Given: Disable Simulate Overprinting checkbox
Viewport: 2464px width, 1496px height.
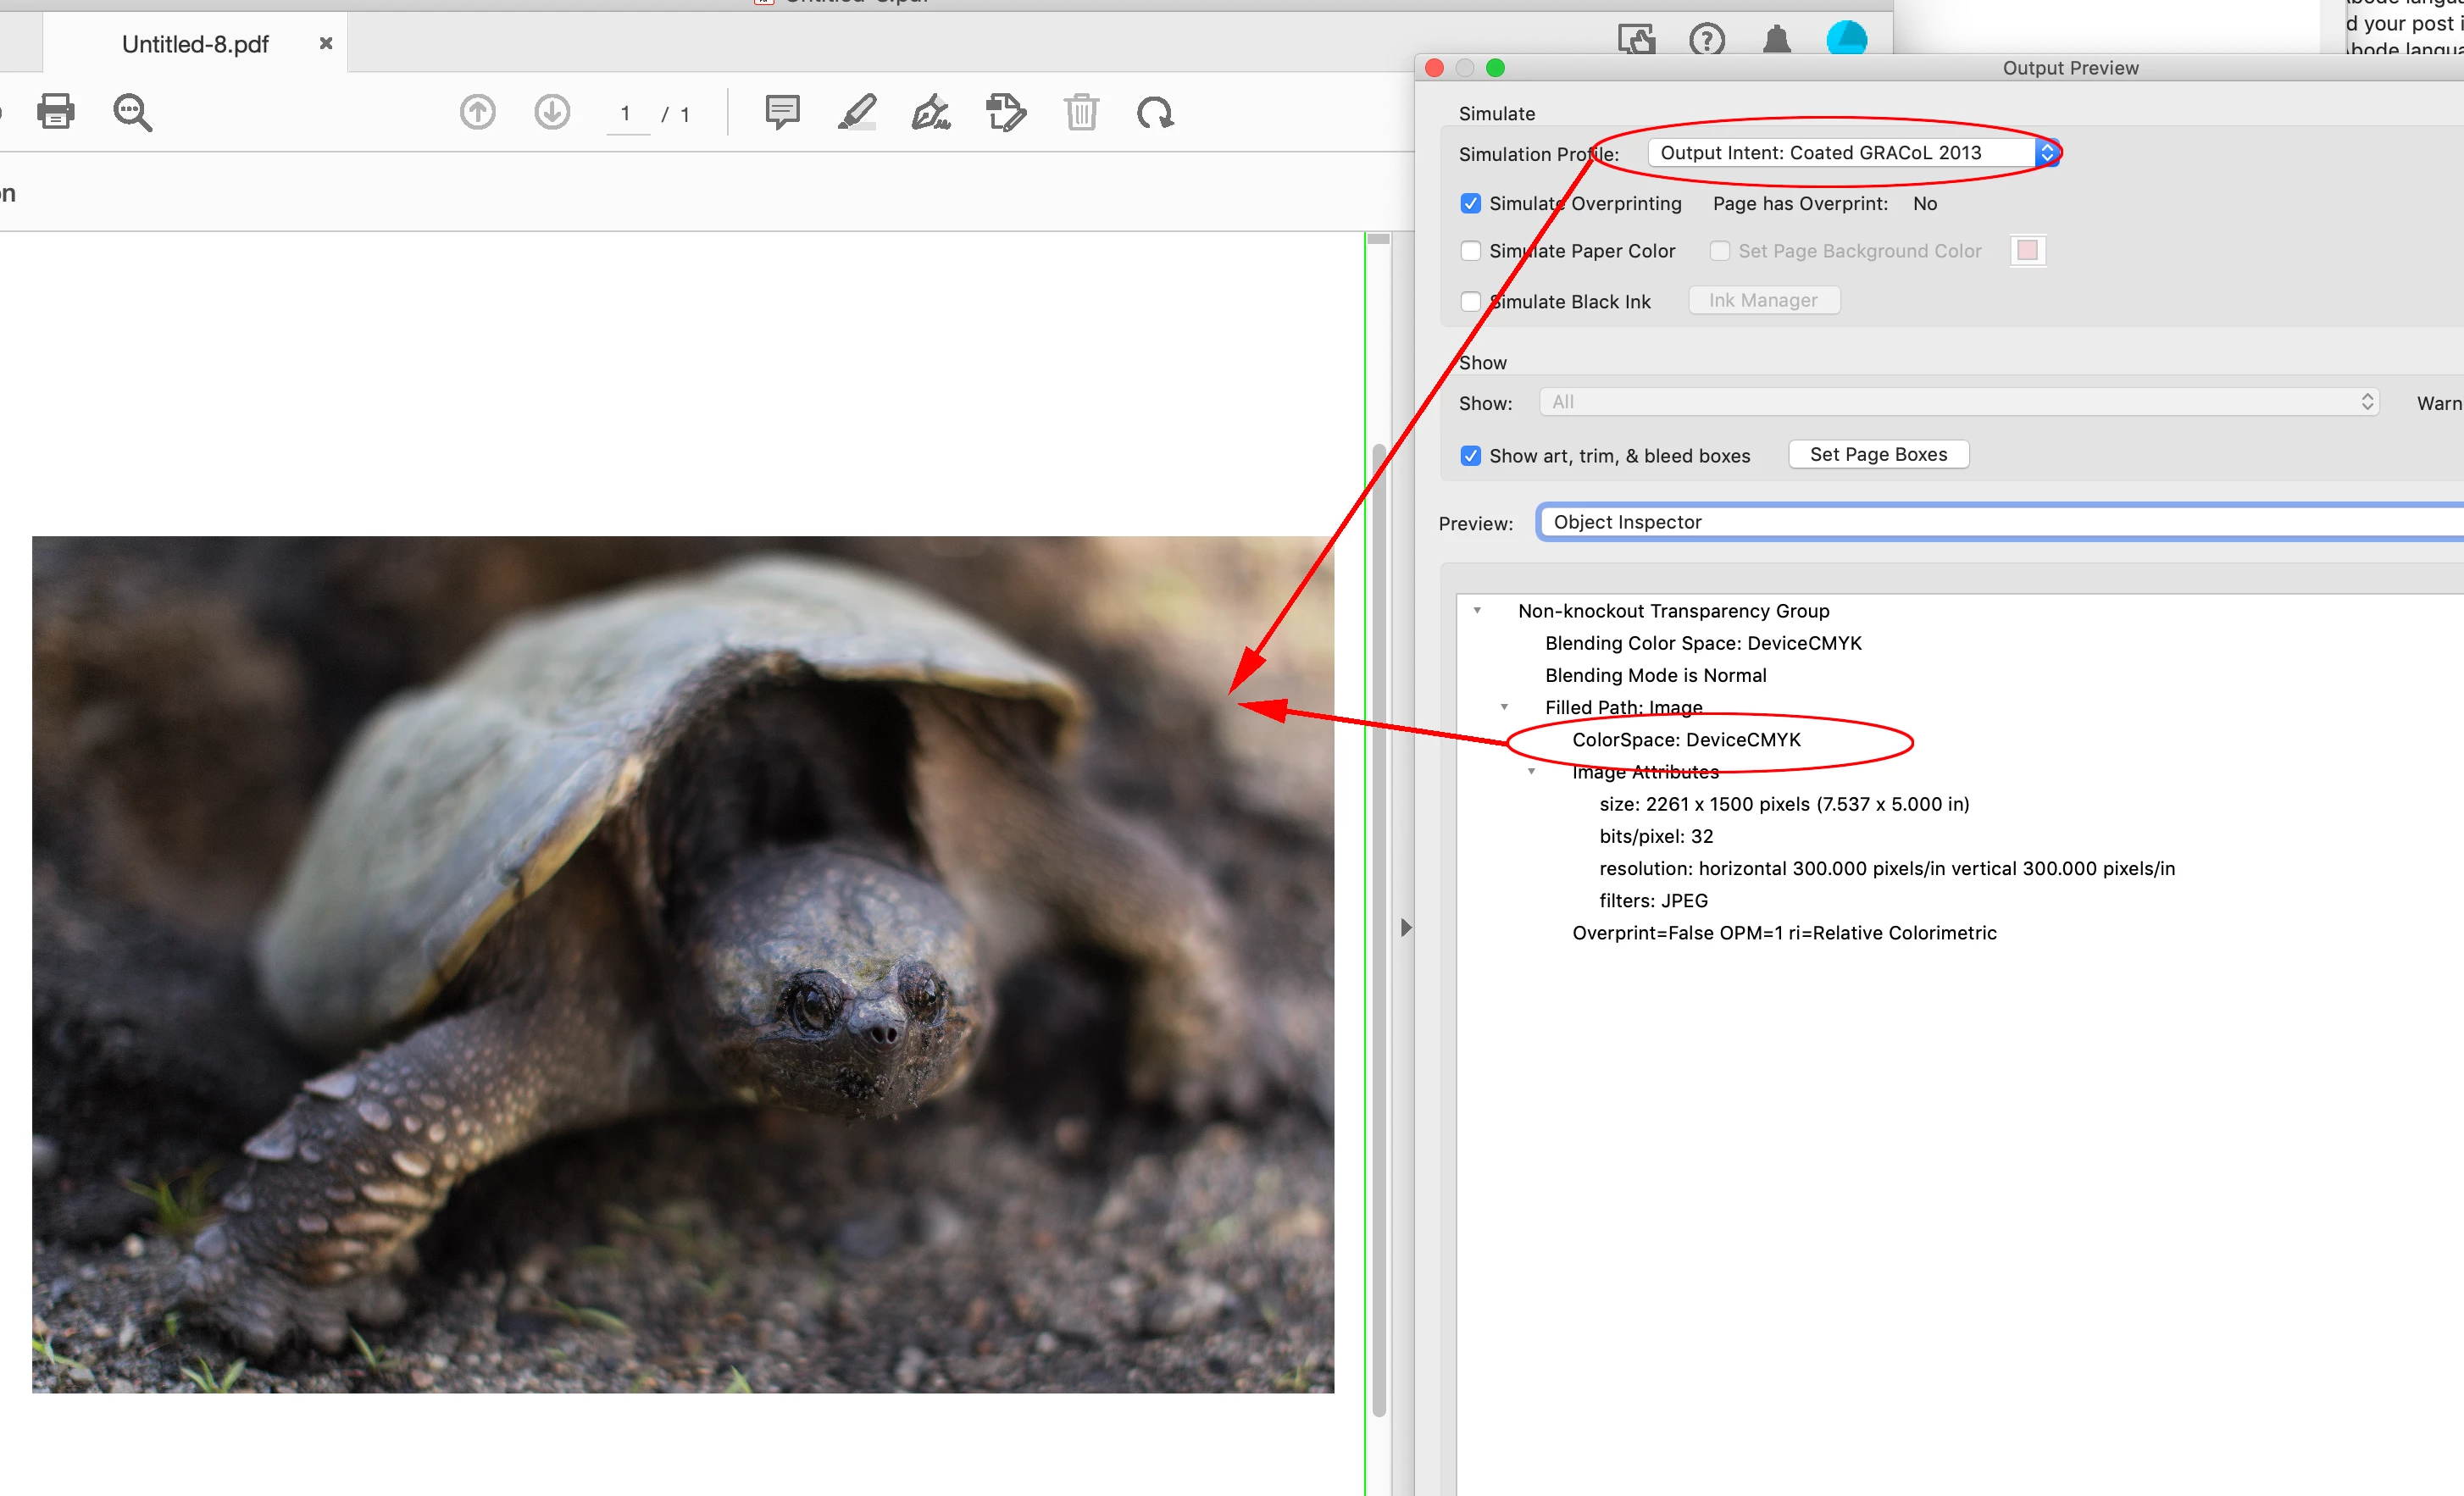Looking at the screenshot, I should 1470,204.
